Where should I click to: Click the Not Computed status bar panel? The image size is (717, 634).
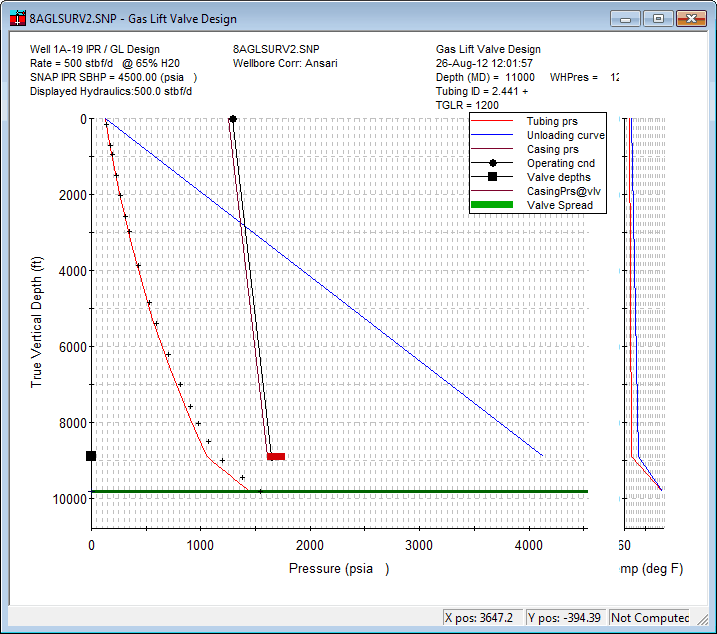coord(650,618)
